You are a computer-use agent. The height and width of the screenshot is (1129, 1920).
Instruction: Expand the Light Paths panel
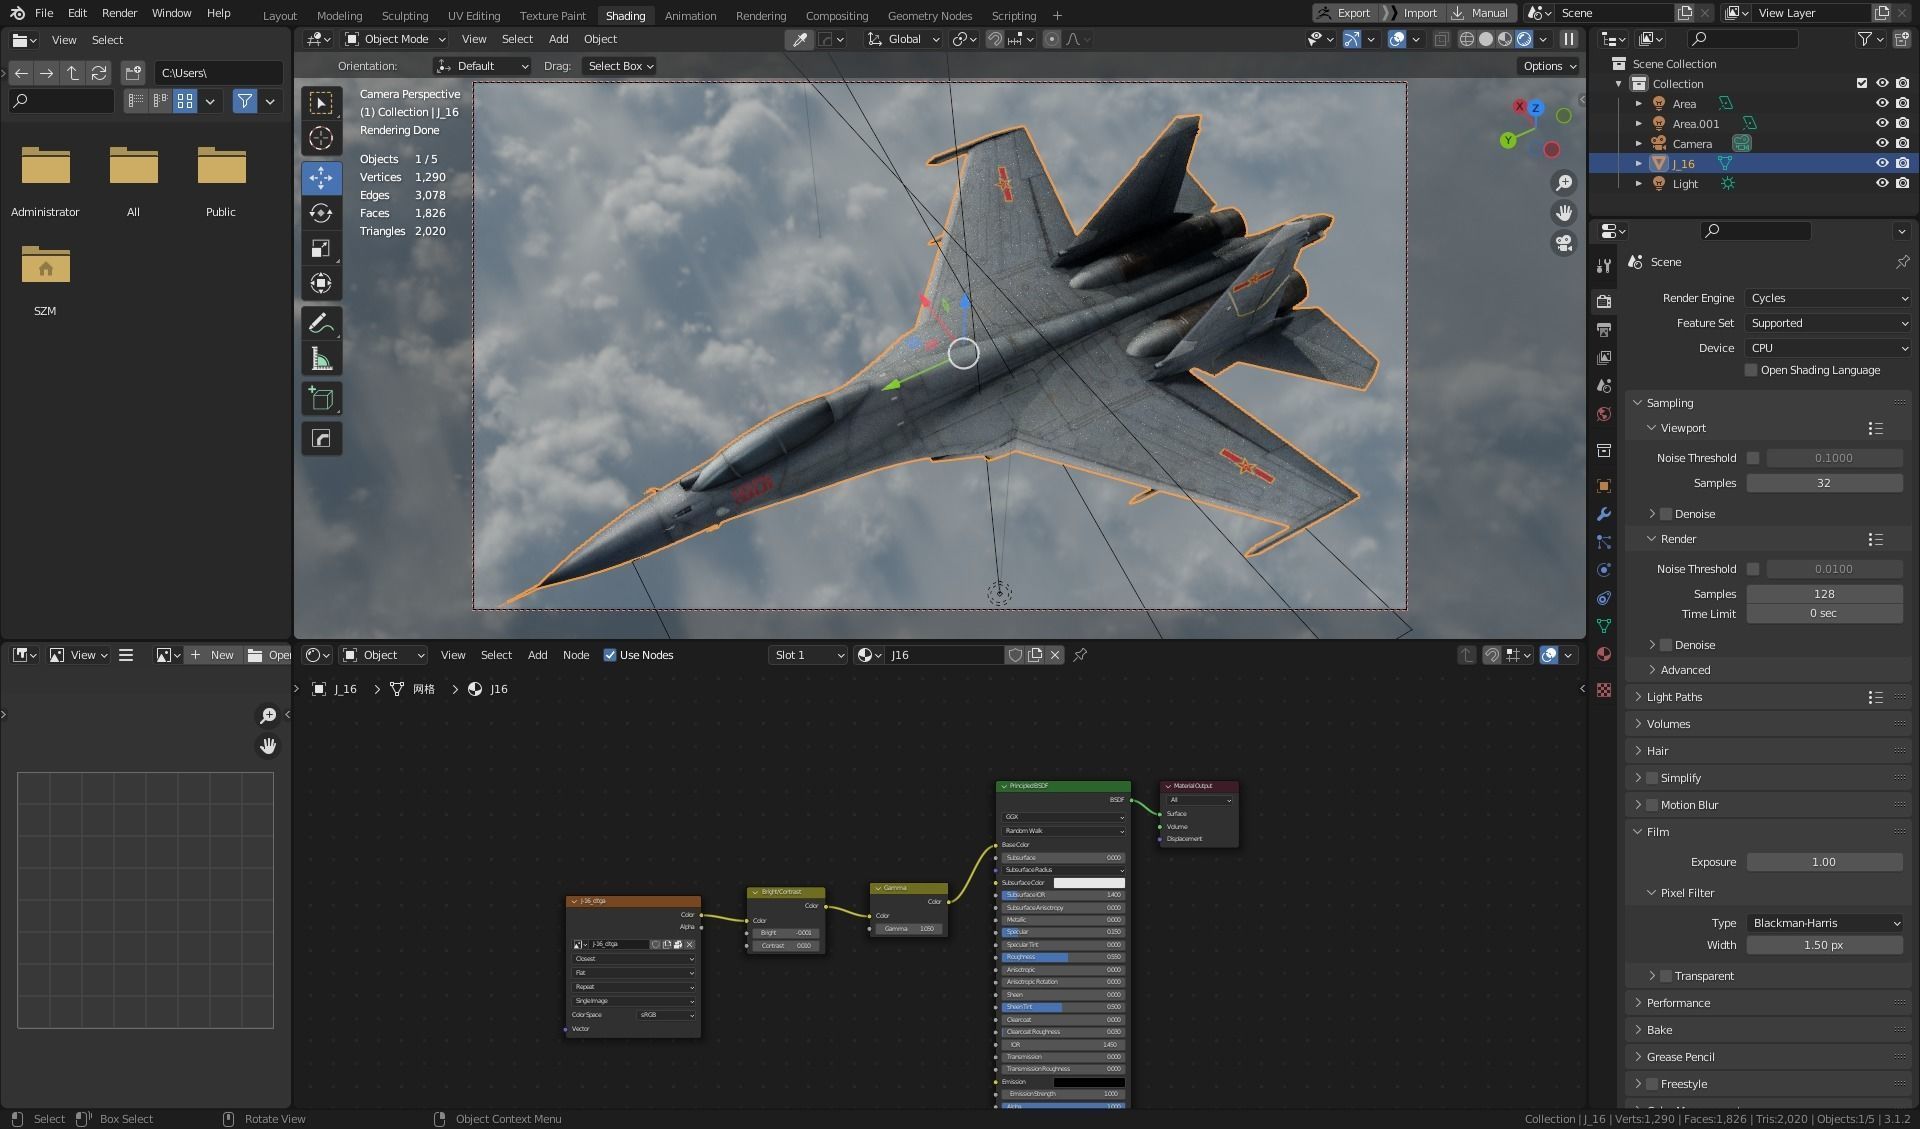click(1674, 697)
